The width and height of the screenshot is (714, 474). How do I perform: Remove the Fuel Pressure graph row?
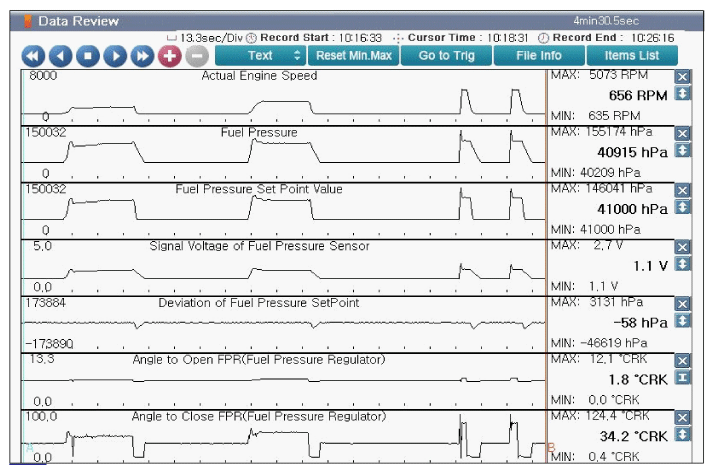point(683,133)
